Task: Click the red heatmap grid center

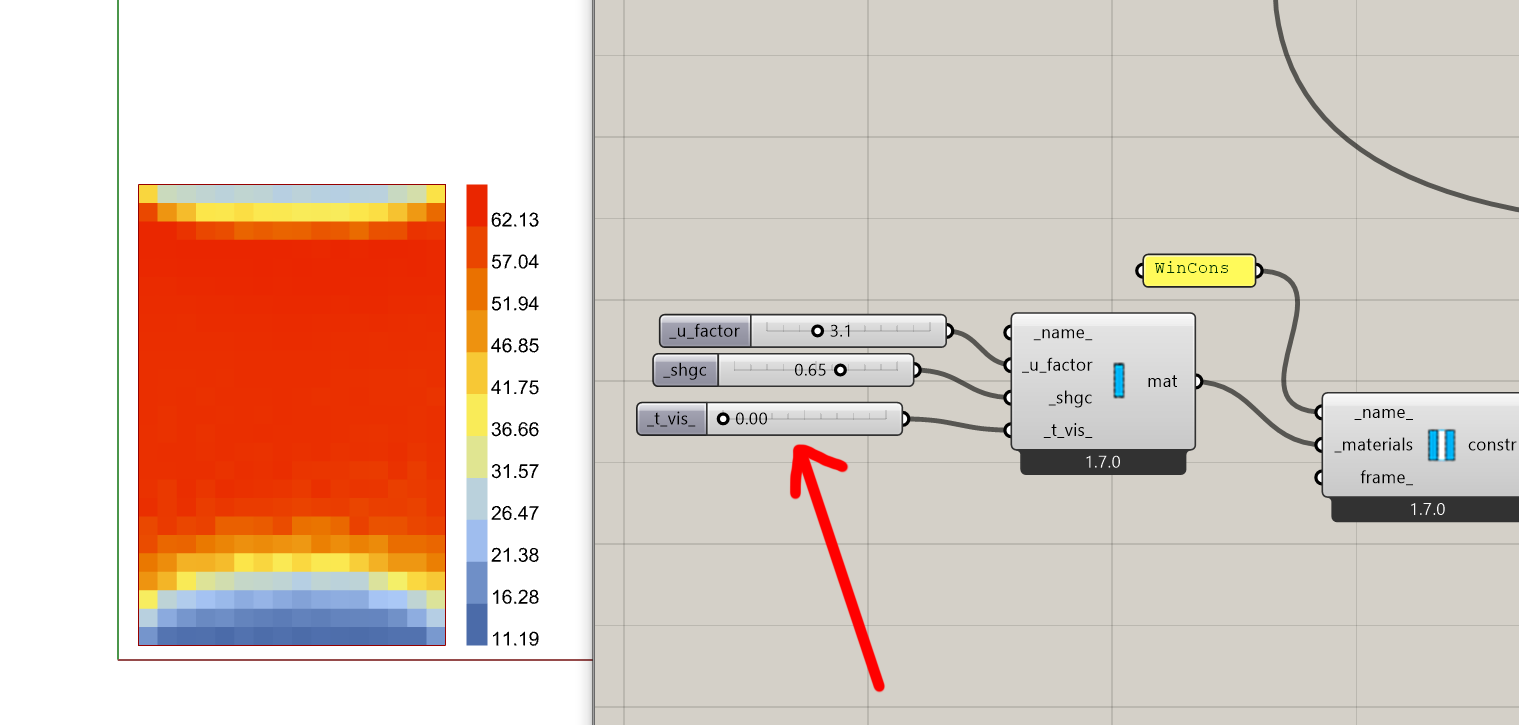Action: click(x=292, y=415)
